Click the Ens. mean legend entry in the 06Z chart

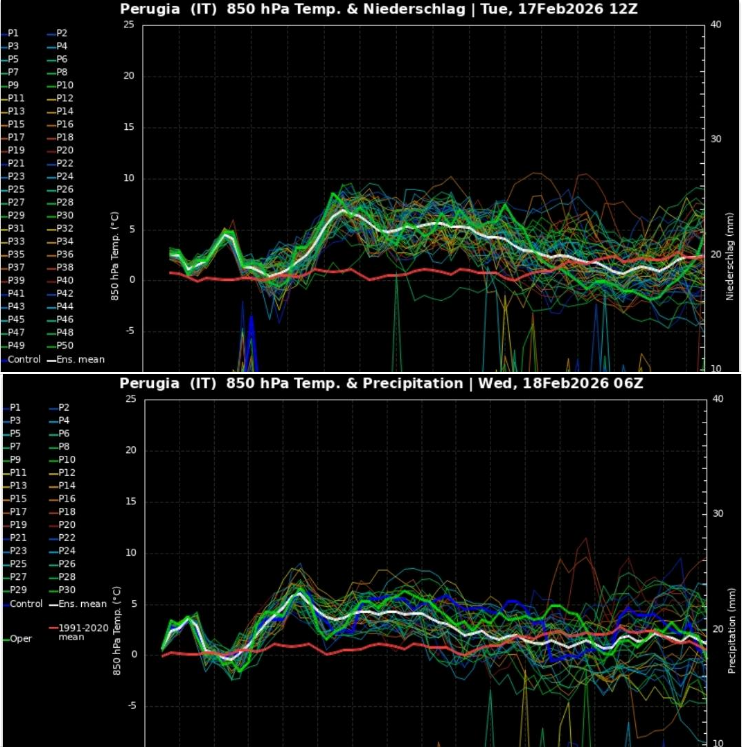point(82,603)
